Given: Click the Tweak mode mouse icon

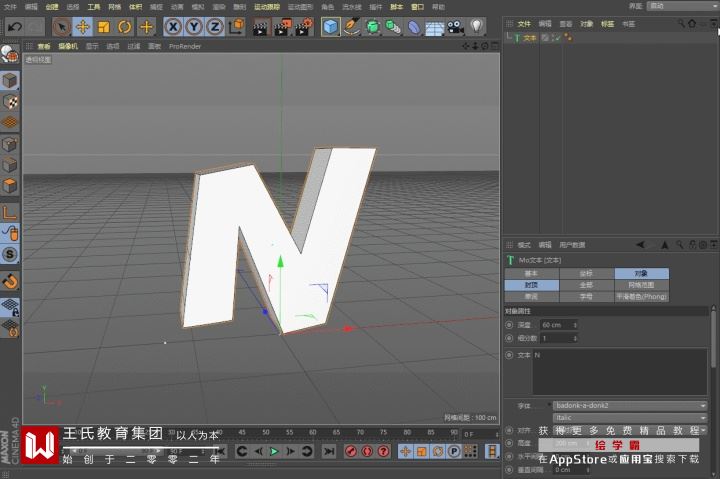Looking at the screenshot, I should (x=10, y=233).
